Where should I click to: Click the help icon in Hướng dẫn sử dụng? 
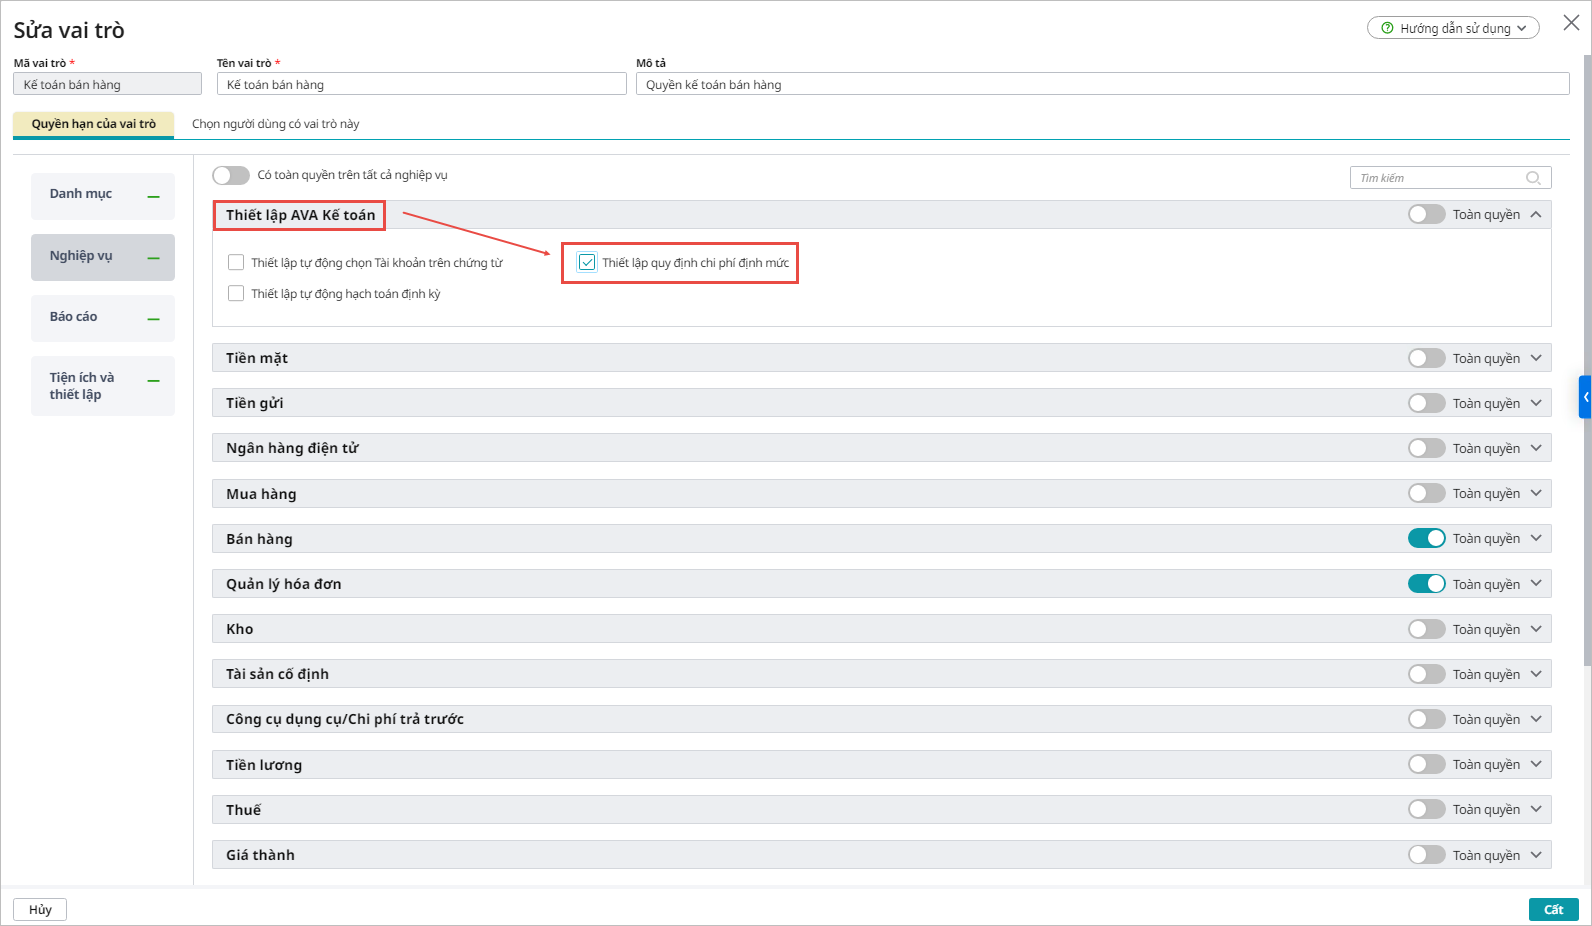tap(1387, 28)
